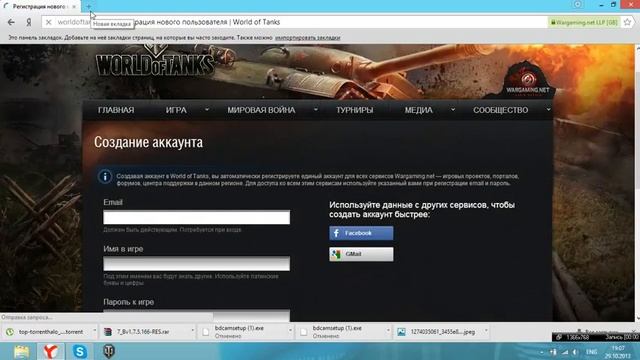Open the МЕДИА menu item
Image resolution: width=640 pixels, height=360 pixels.
[418, 110]
